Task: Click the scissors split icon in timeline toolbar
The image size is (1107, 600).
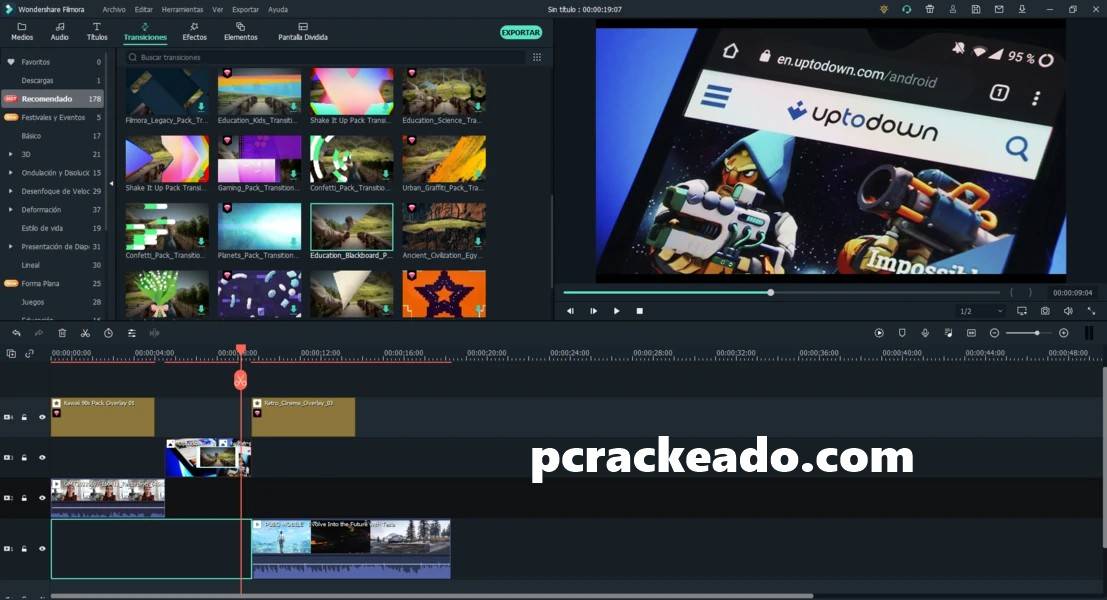Action: point(85,333)
